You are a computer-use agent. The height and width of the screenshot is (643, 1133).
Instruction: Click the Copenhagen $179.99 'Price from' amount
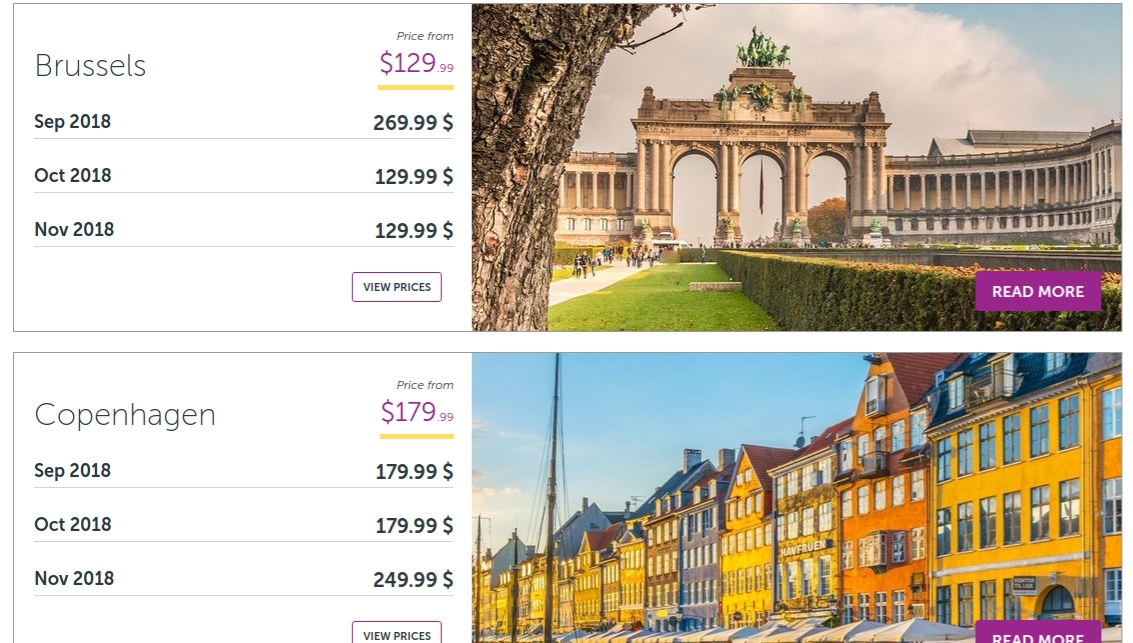tap(417, 412)
